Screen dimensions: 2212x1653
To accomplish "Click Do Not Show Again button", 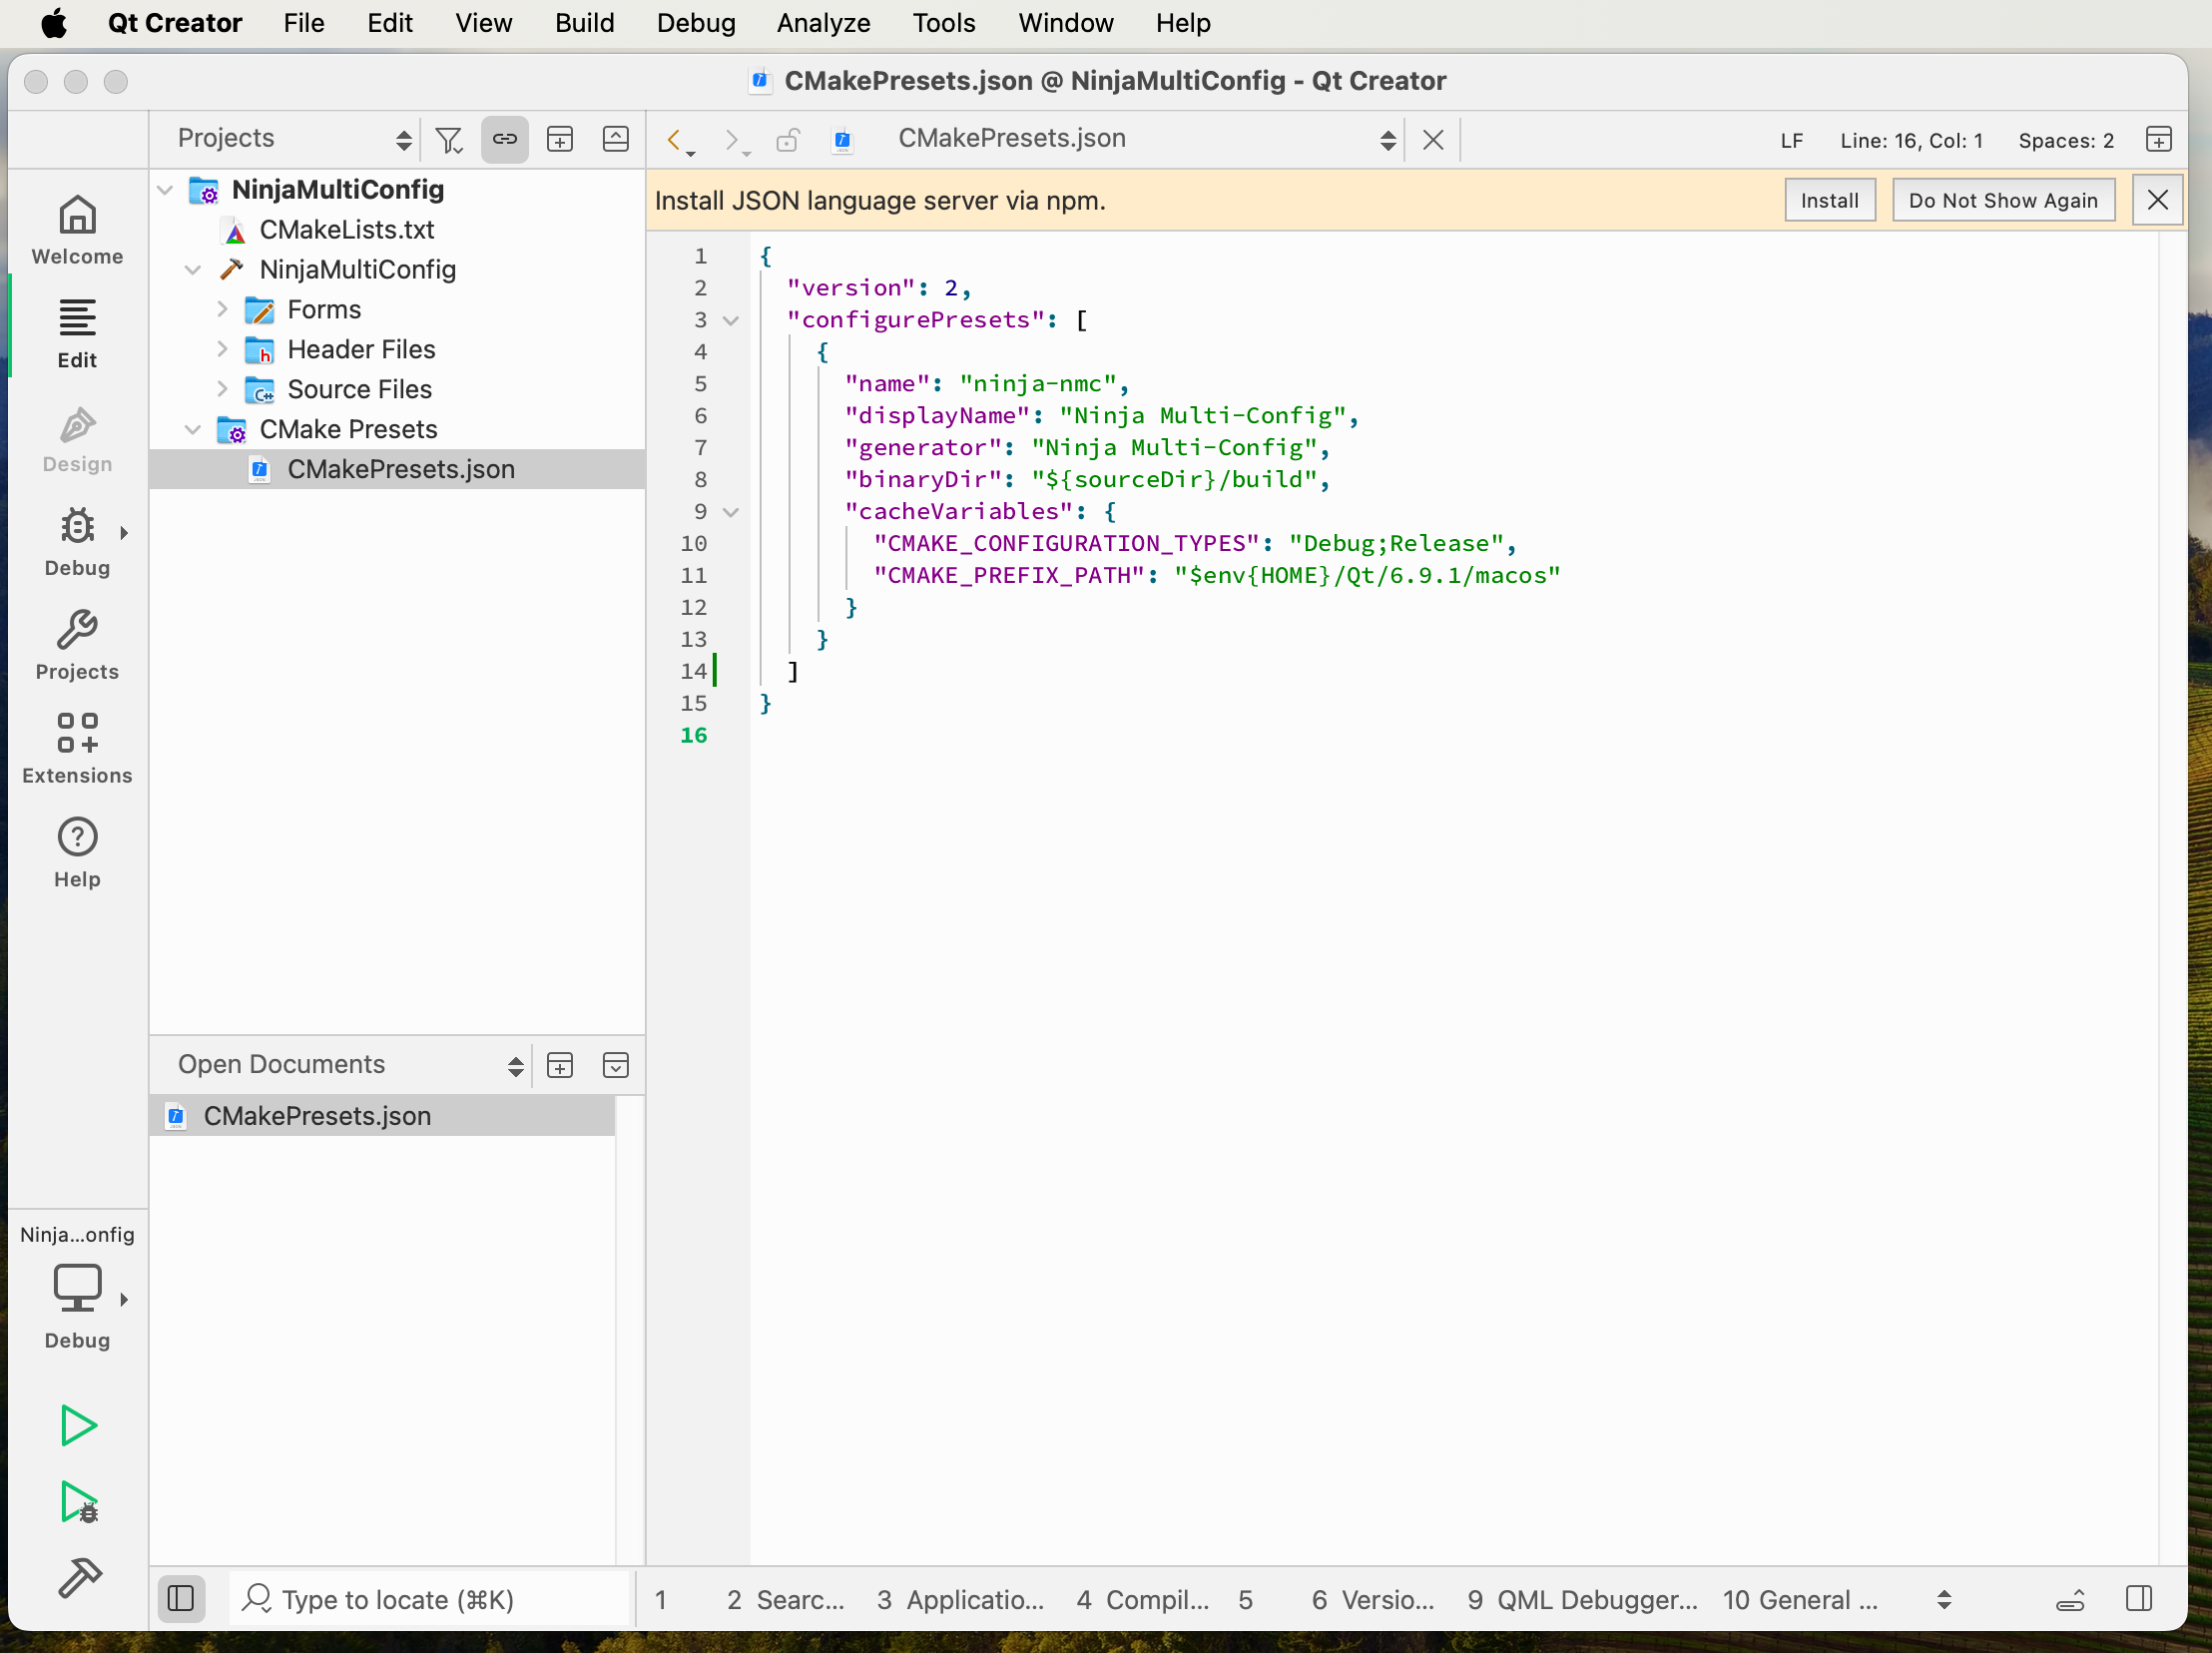I will click(2002, 200).
